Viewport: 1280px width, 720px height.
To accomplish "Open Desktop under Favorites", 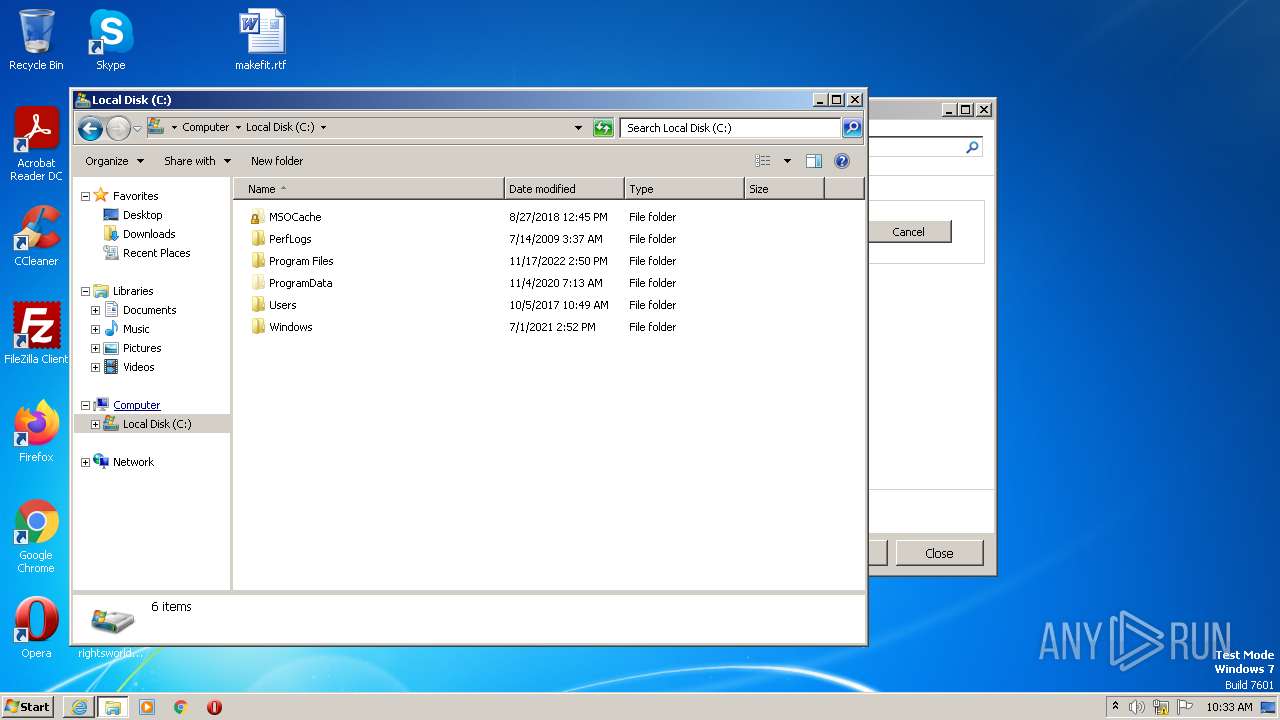I will 142,215.
